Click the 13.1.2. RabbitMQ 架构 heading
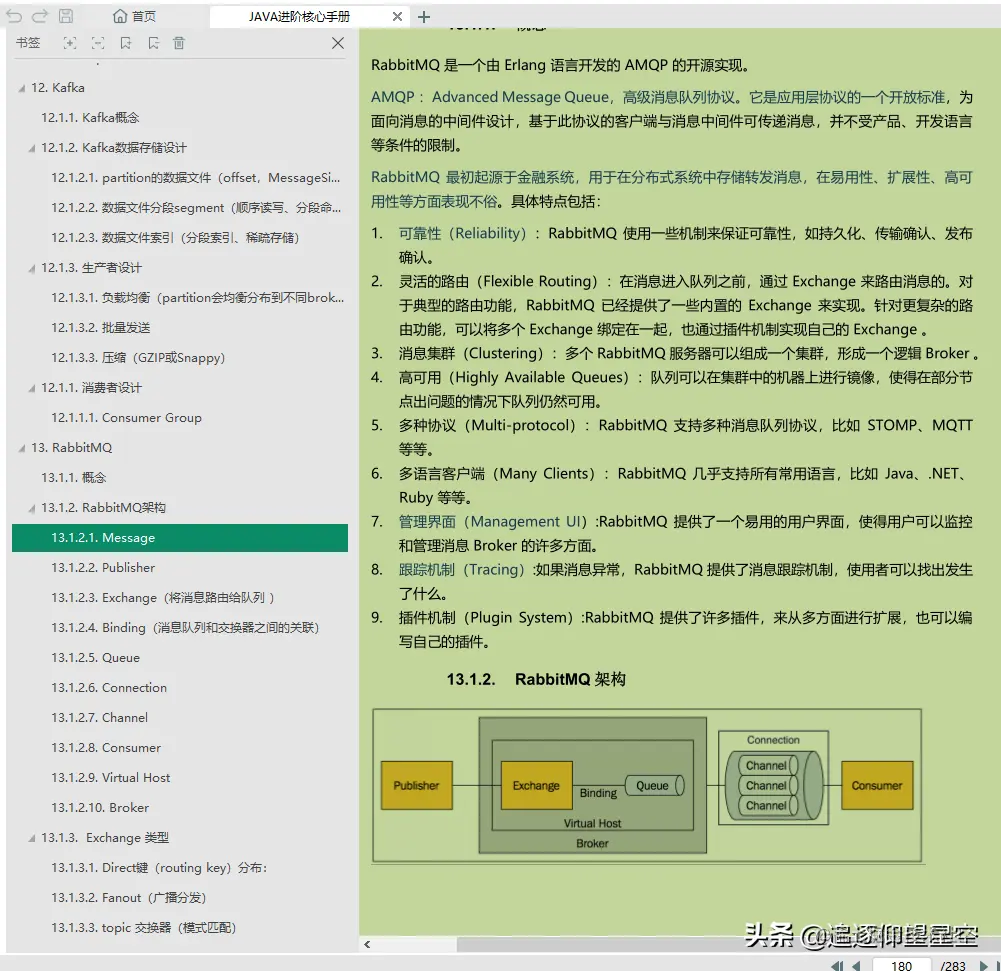Screen dimensions: 1001x971 click(x=536, y=679)
